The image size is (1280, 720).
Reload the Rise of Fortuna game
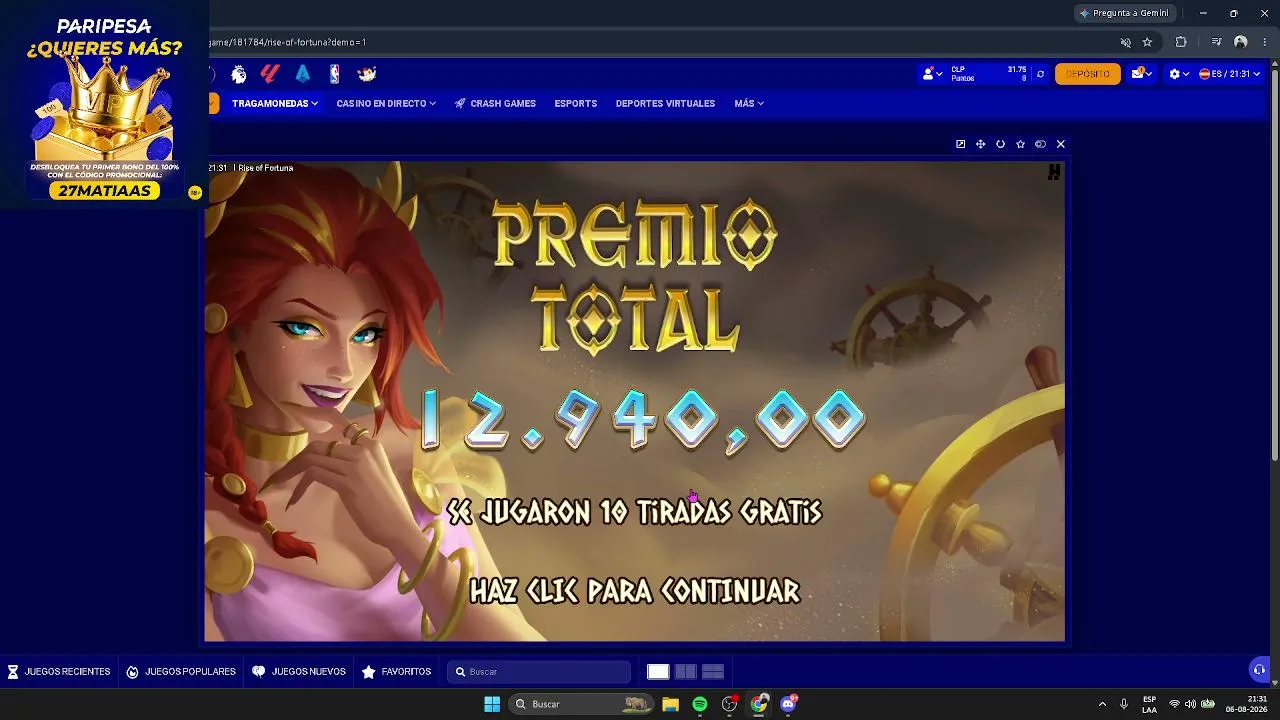[1000, 144]
